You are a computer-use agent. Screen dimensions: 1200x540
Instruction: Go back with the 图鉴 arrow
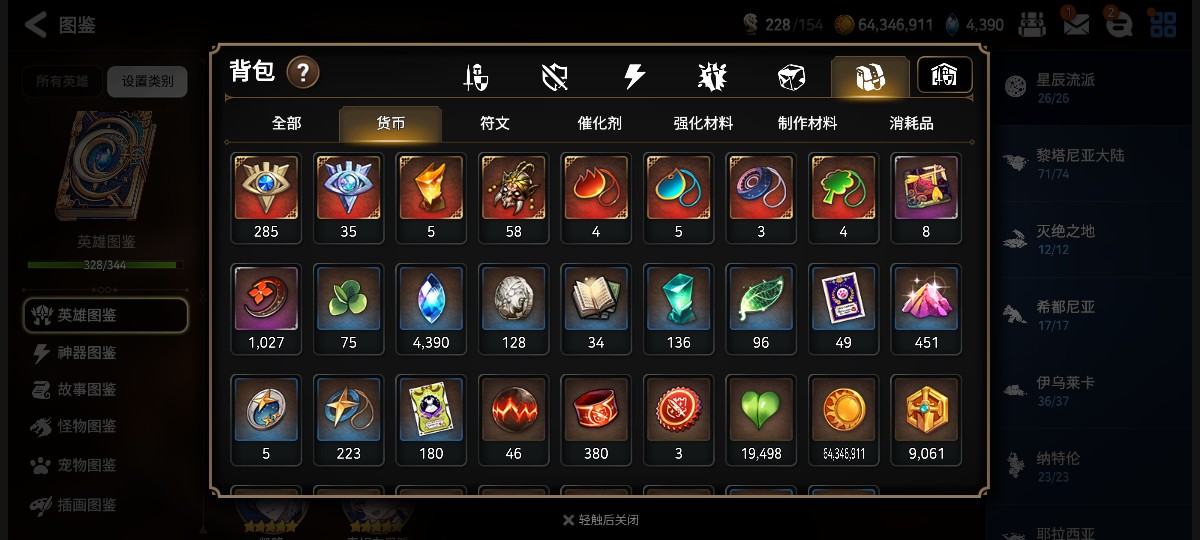tap(60, 25)
